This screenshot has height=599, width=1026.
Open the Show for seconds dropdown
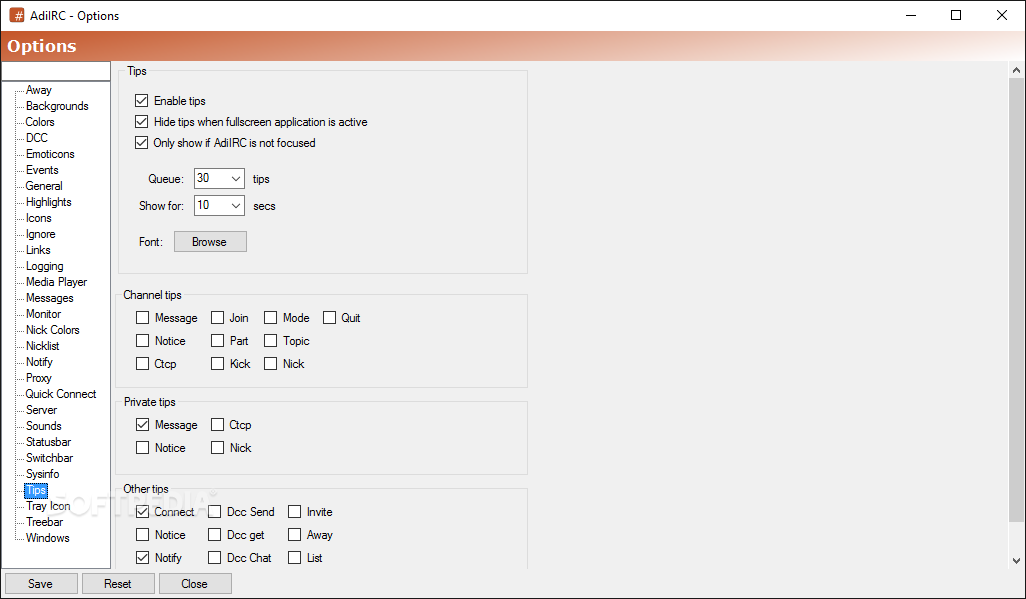click(219, 206)
